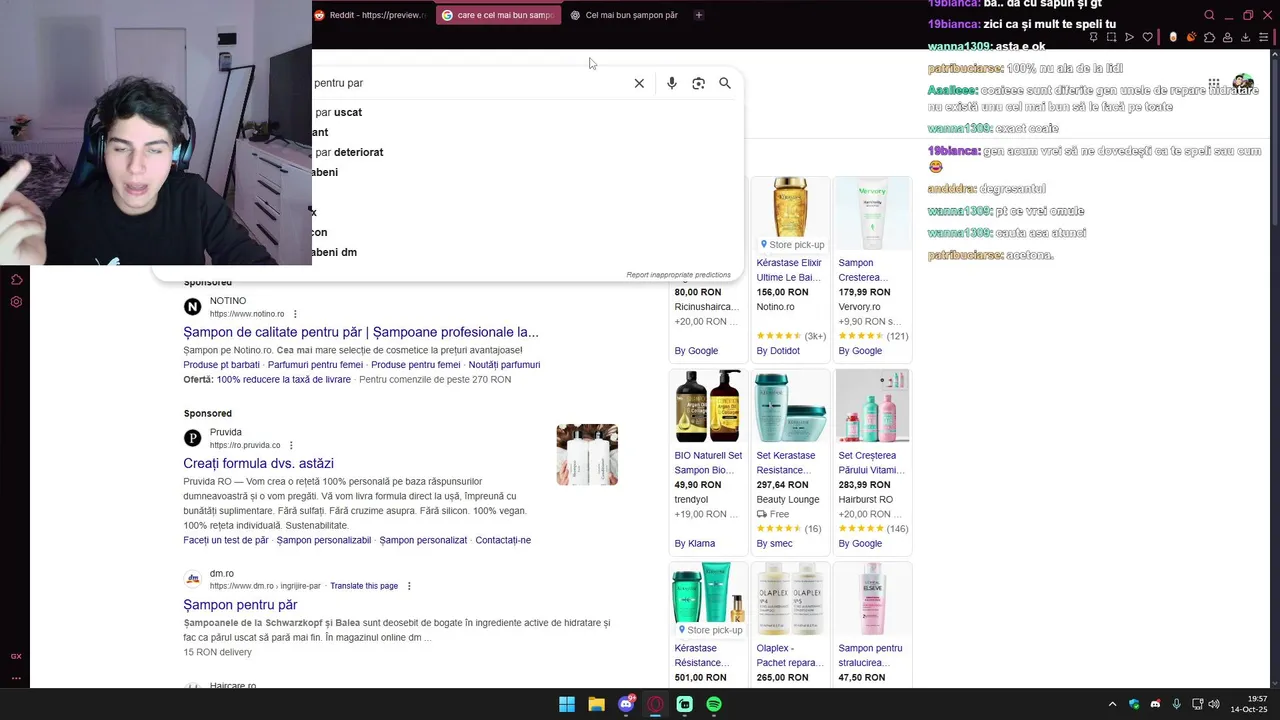The image size is (1280, 720).
Task: Select the 'care e cel mai bun sampo' tab
Action: (x=498, y=15)
